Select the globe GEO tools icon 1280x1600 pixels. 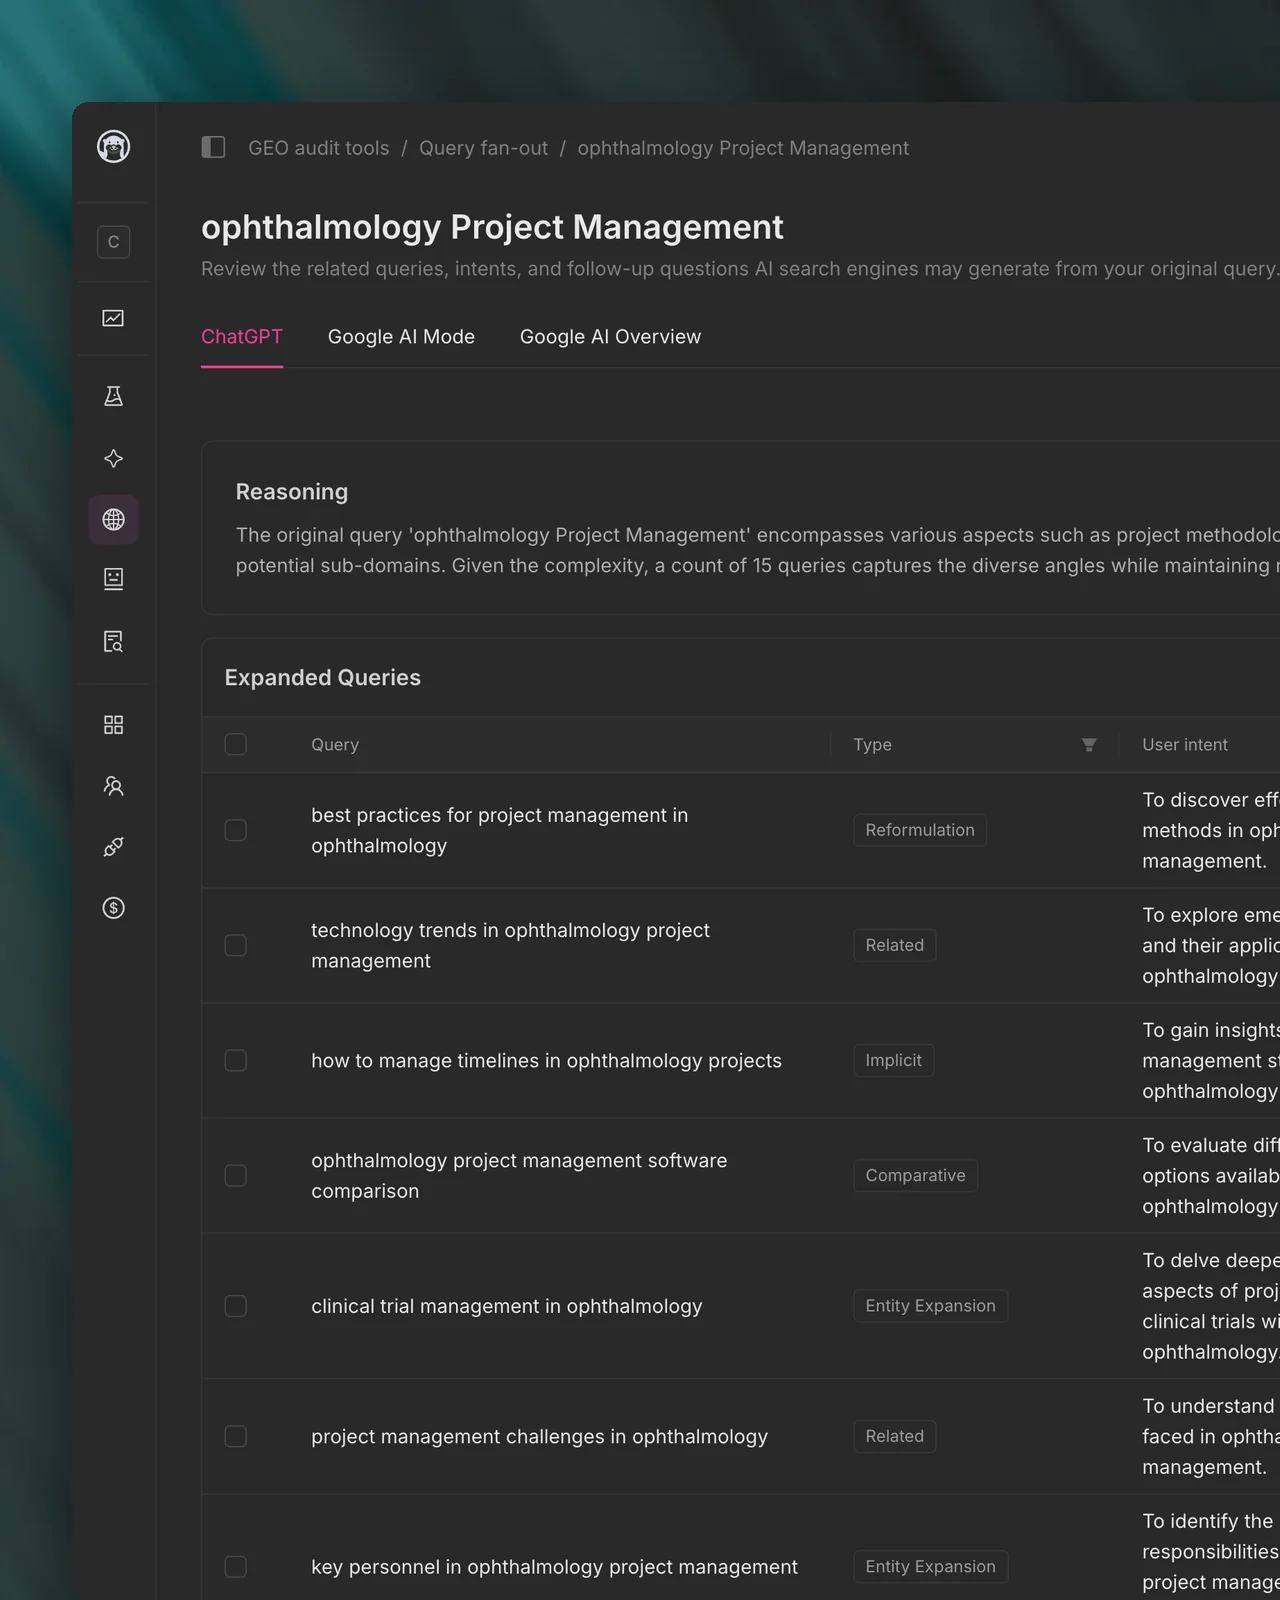113,519
